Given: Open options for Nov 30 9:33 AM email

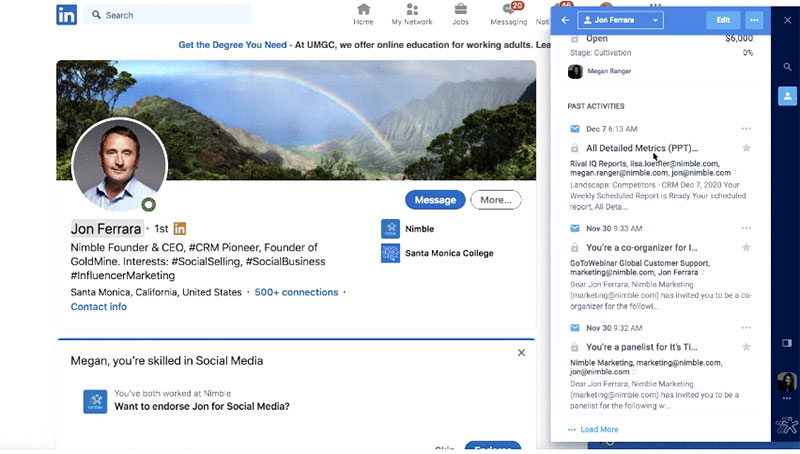Looking at the screenshot, I should tap(746, 228).
